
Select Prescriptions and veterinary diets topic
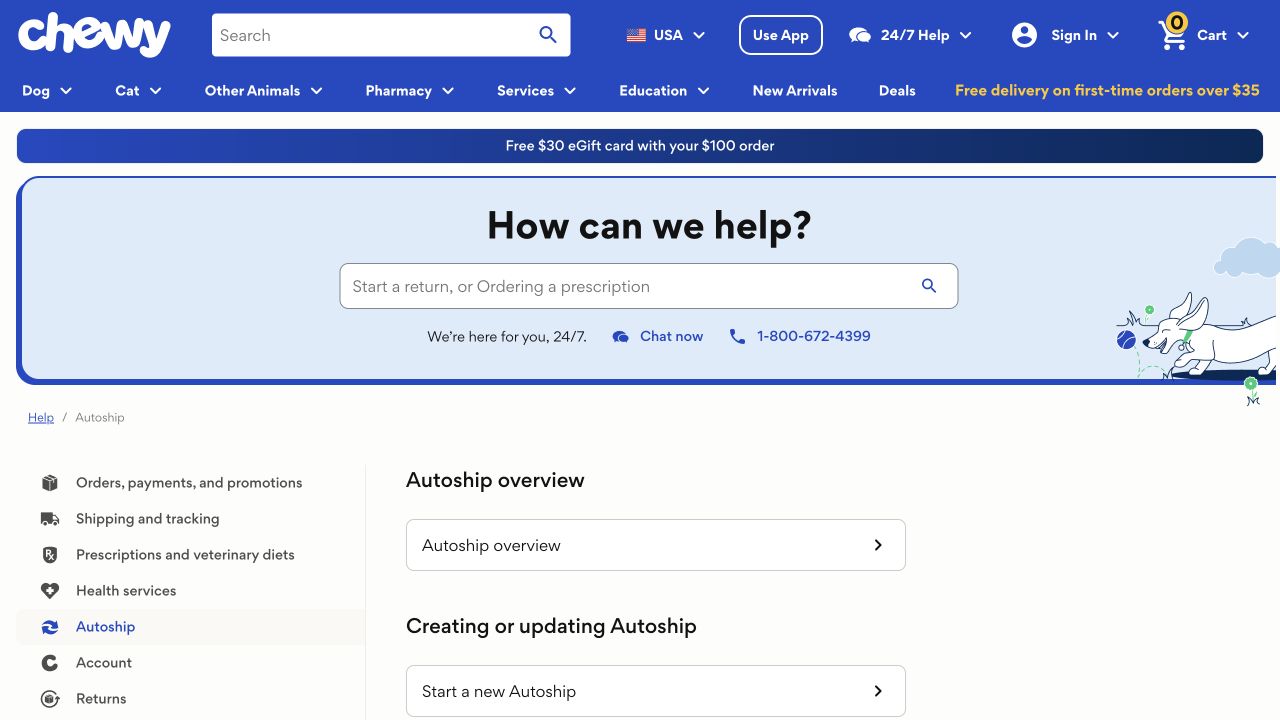pyautogui.click(x=185, y=555)
